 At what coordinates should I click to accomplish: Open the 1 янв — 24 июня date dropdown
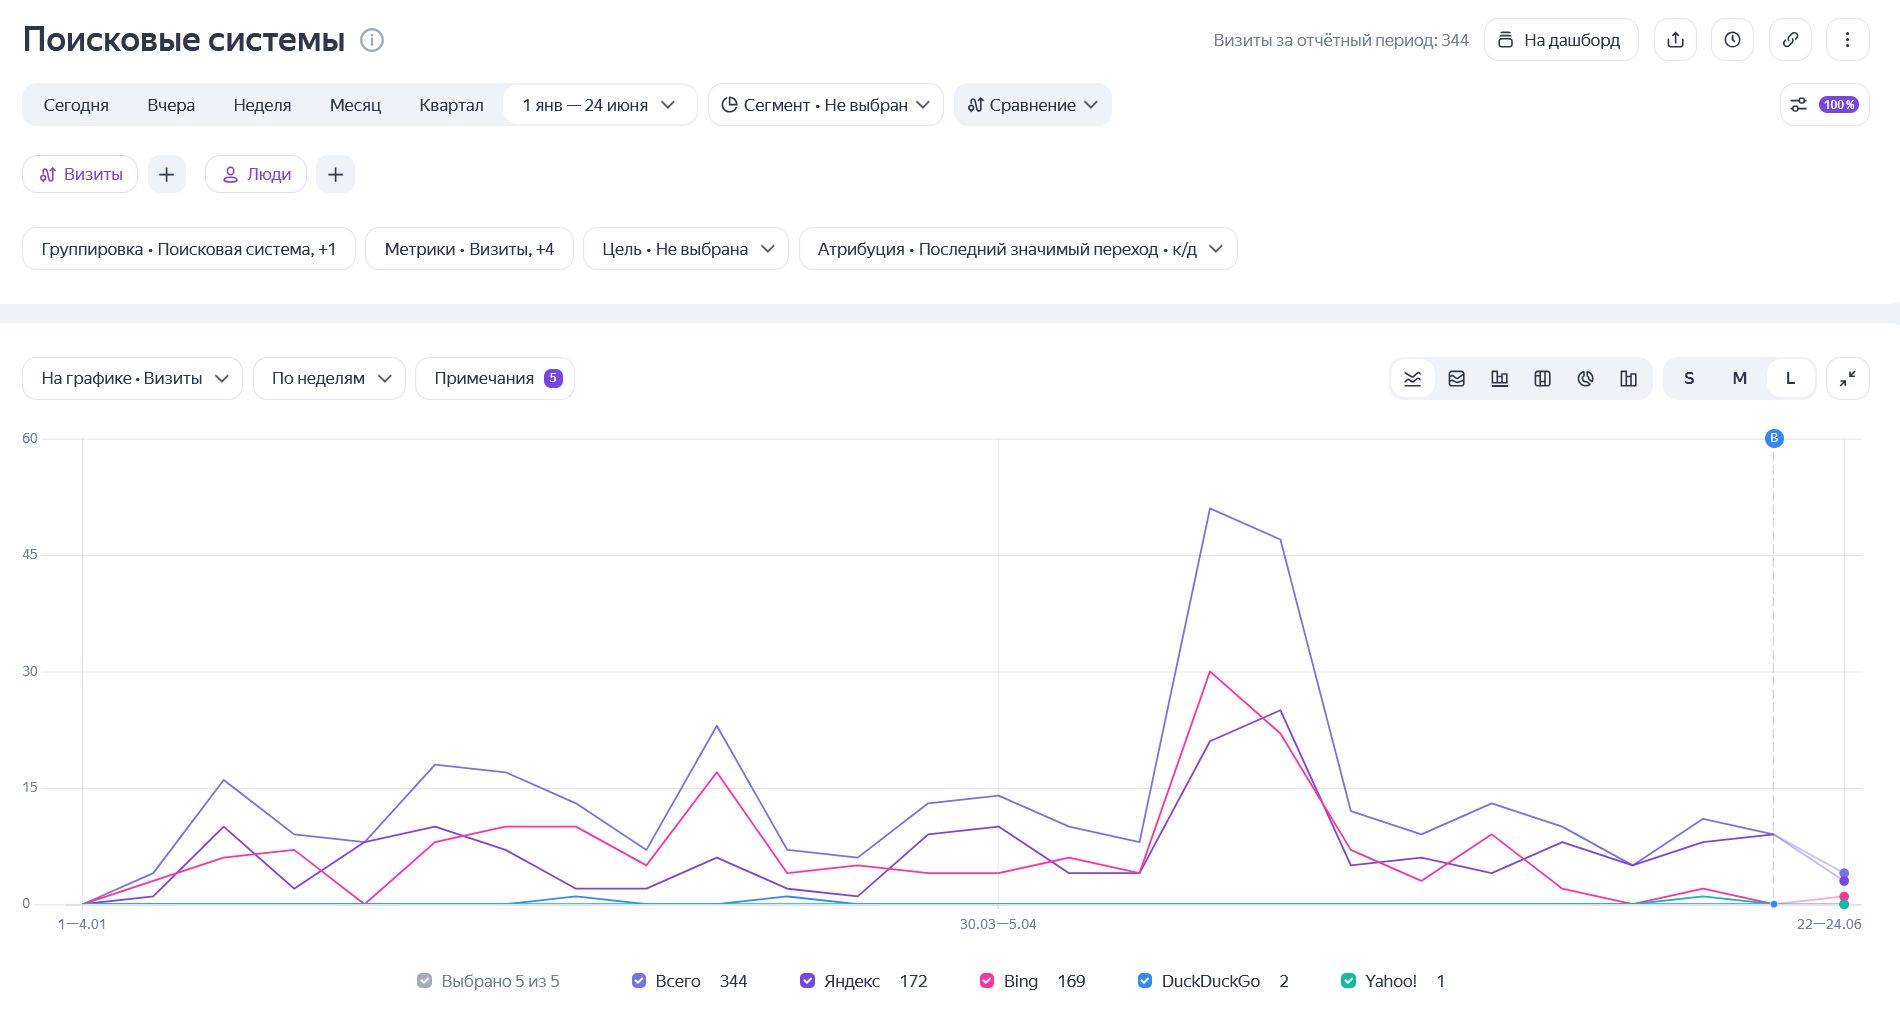(x=599, y=105)
